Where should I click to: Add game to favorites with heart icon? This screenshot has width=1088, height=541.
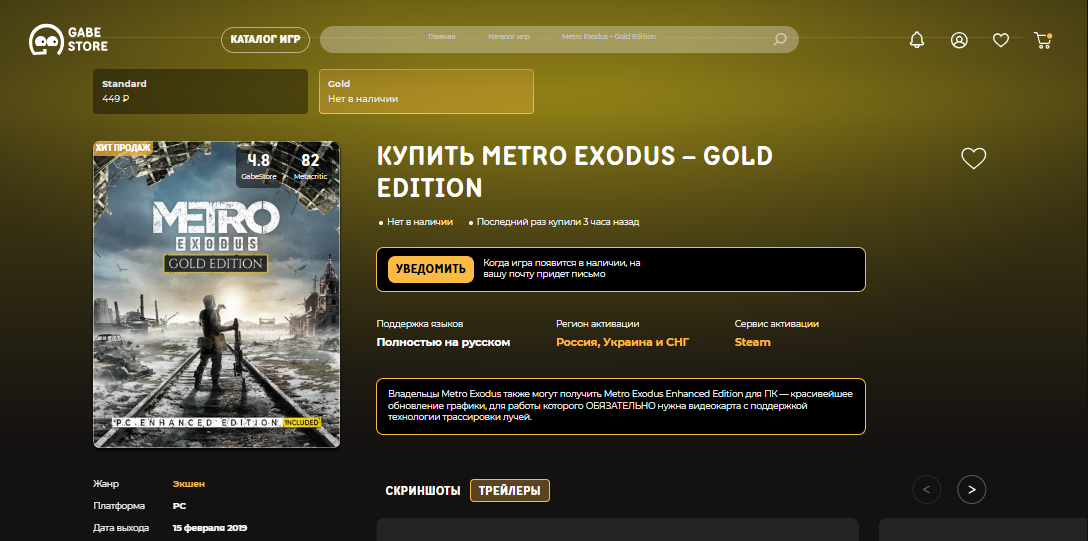tap(974, 158)
